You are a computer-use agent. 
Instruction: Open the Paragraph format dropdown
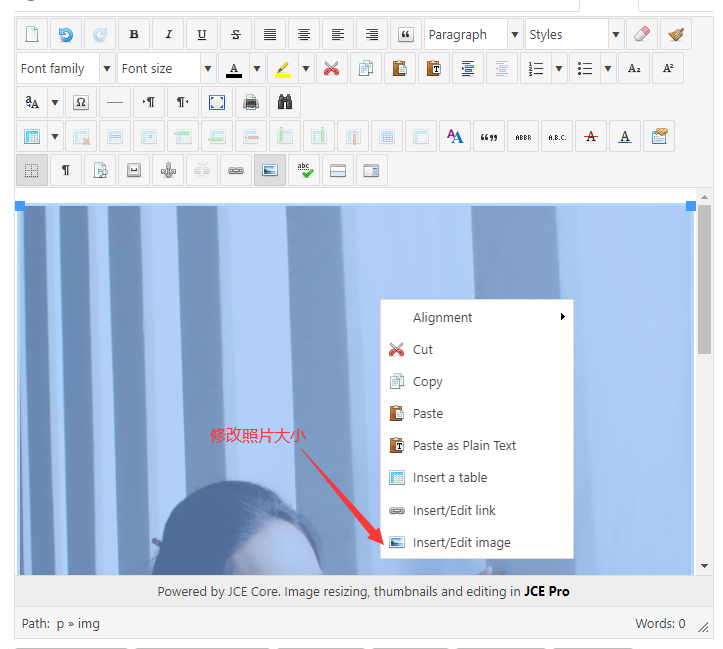pos(472,35)
